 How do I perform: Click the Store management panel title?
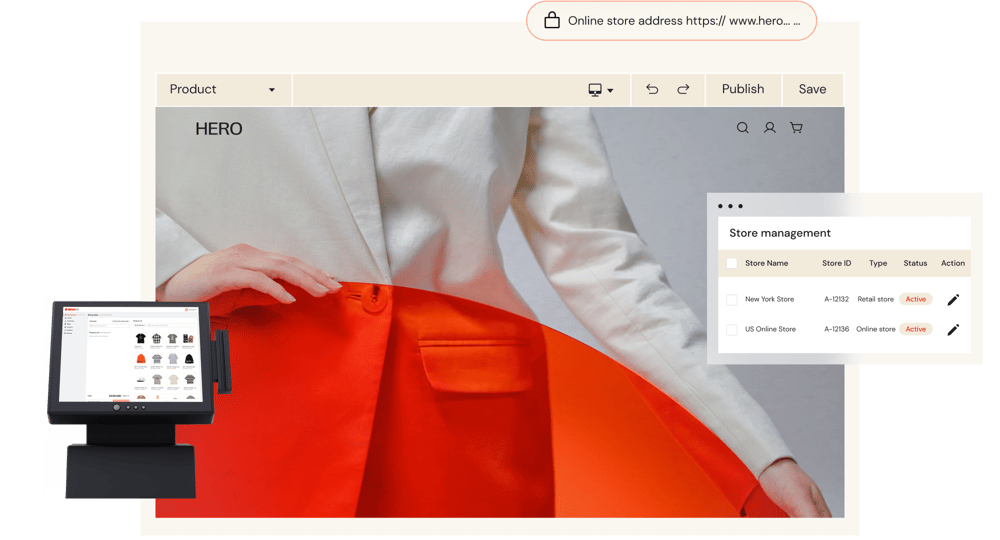pos(780,233)
